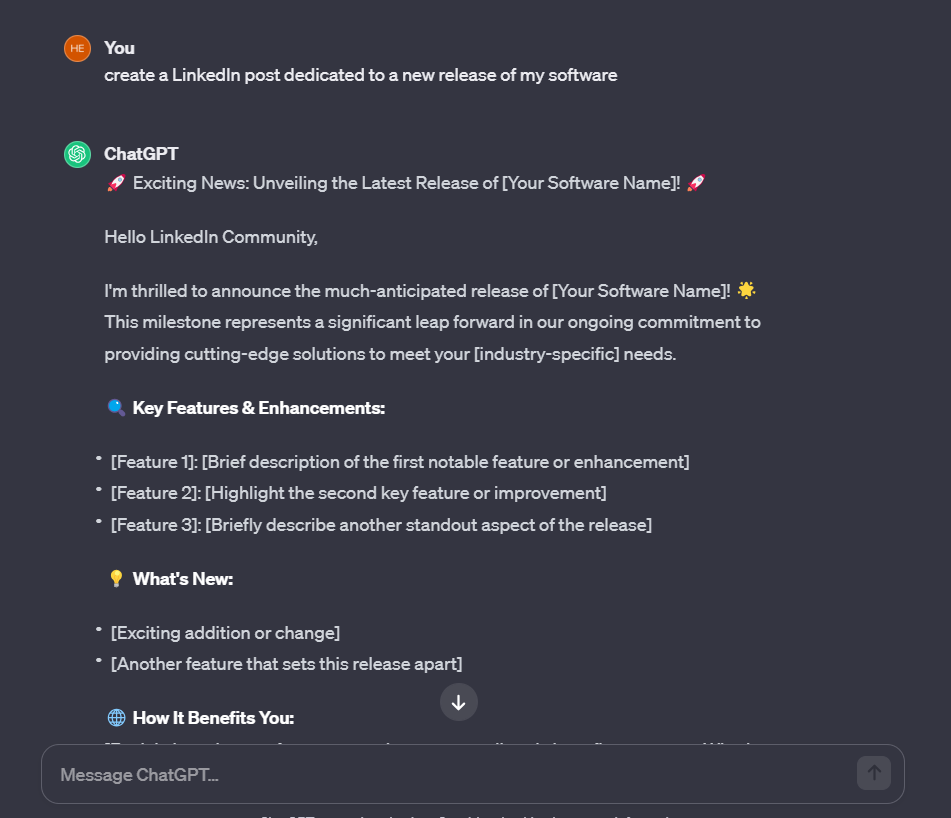This screenshot has height=818, width=951.
Task: Click the "You" sender name label
Action: 119,48
